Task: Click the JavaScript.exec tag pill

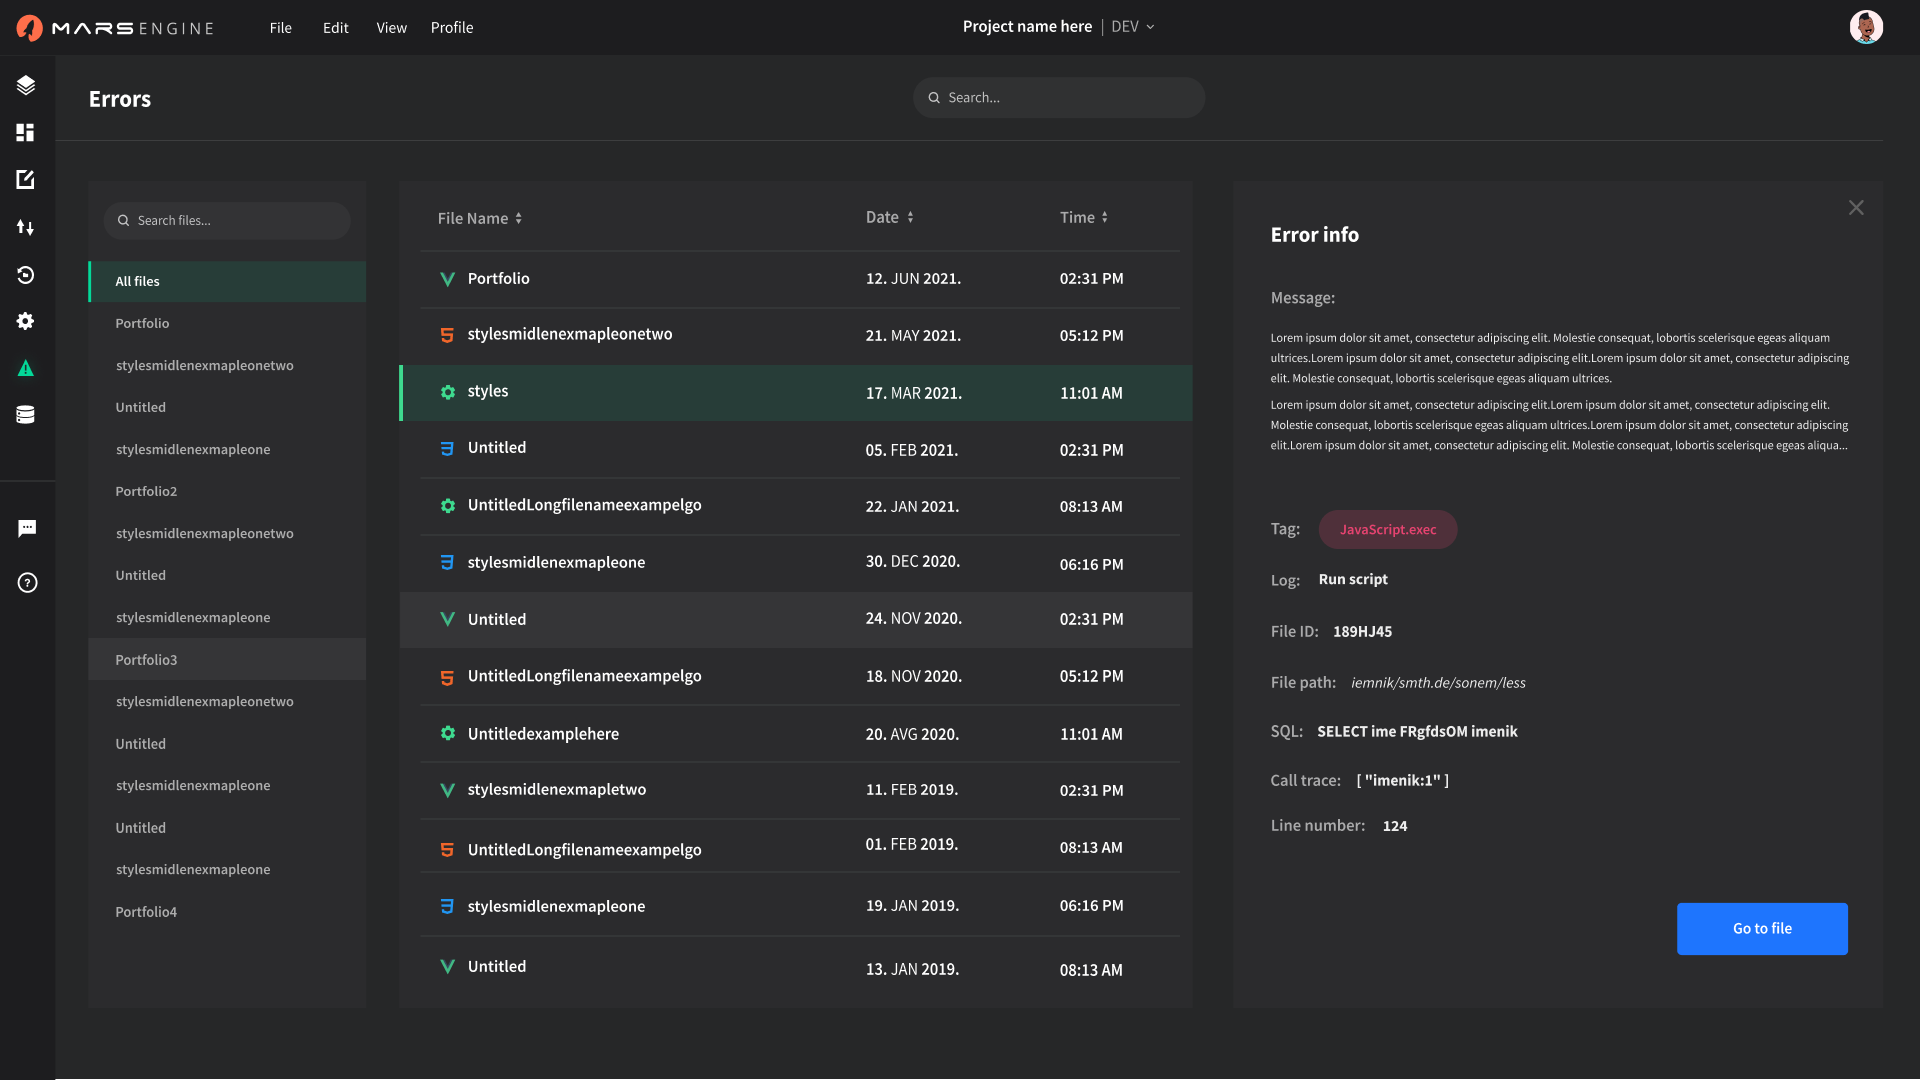Action: [1387, 529]
